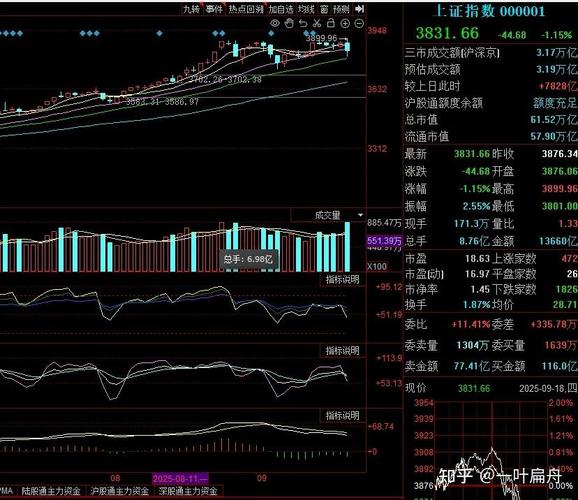Switch to 深股通主力资金 bottom tab
578x500 pixels.
[x=188, y=491]
